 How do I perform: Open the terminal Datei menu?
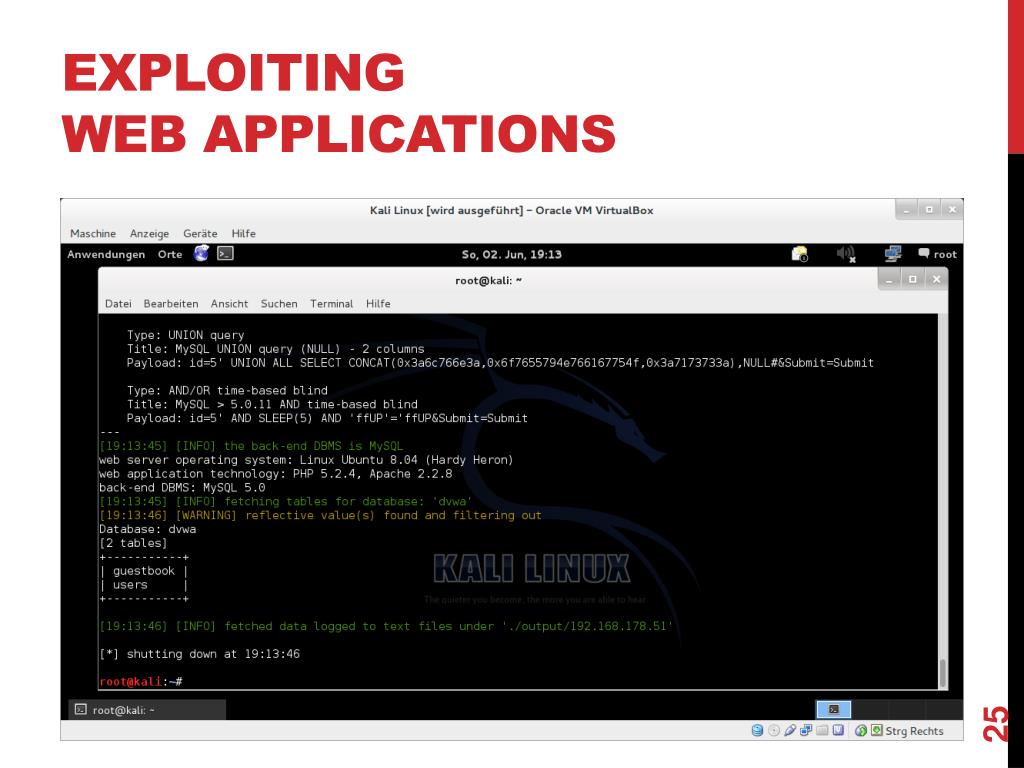click(118, 304)
